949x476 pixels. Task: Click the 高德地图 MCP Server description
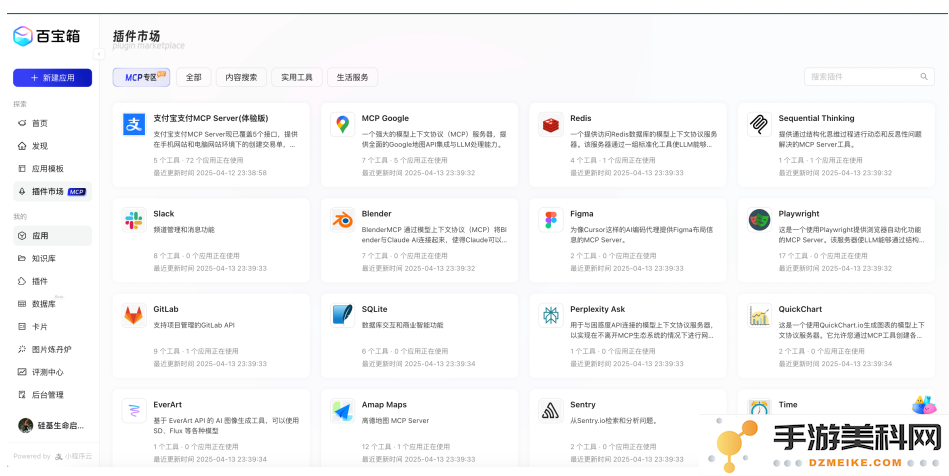click(395, 421)
